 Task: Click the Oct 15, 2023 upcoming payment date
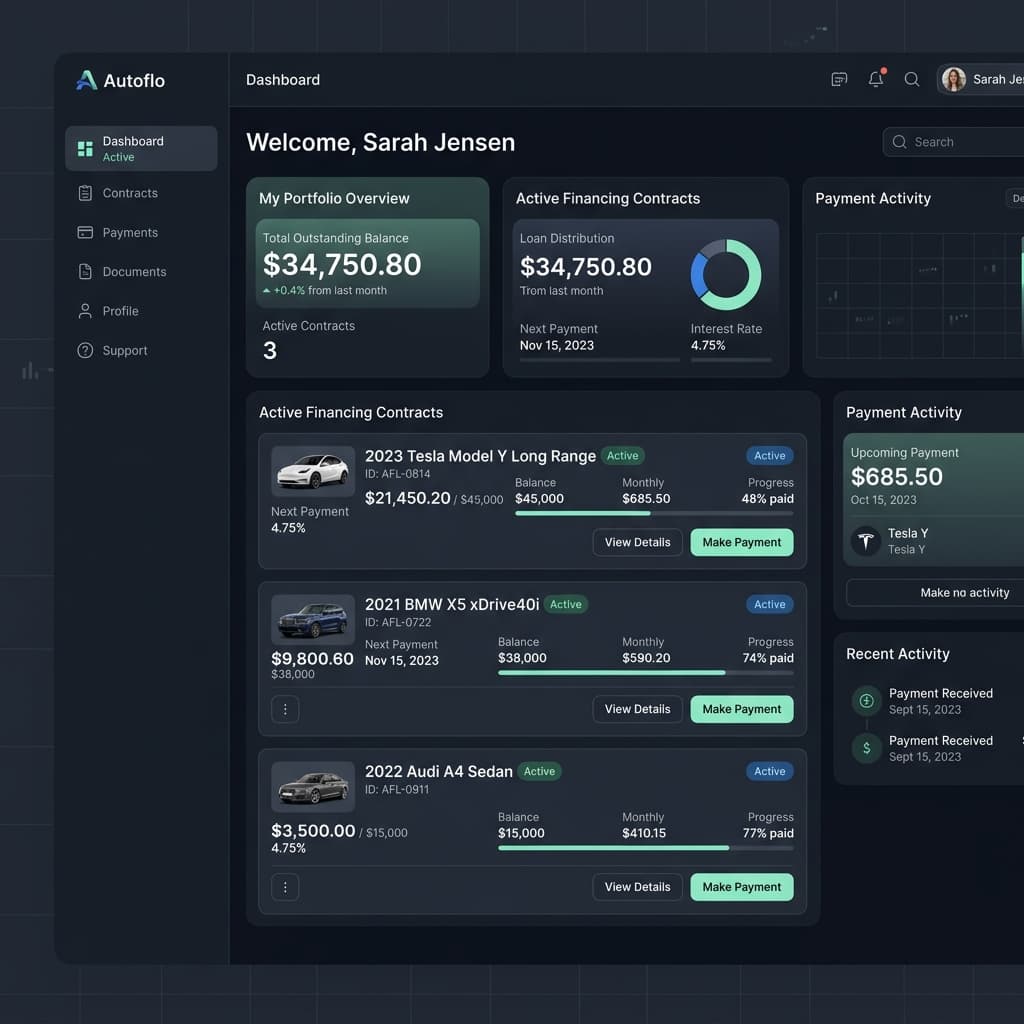tap(883, 500)
